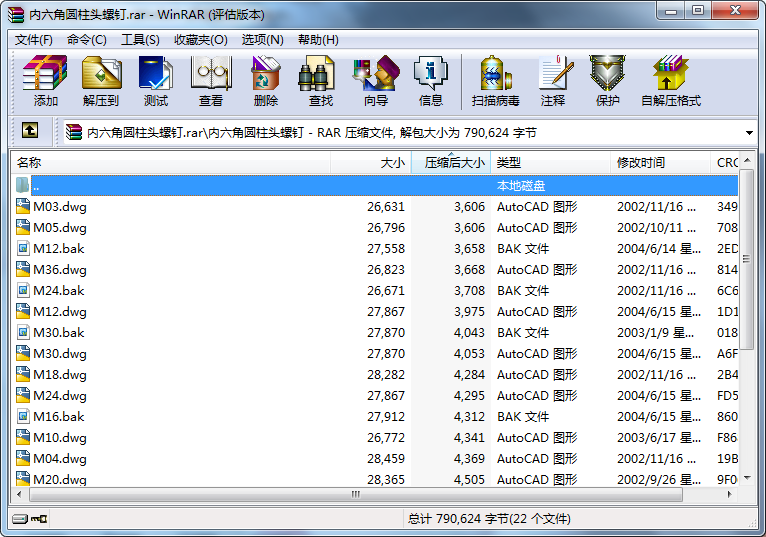Screen dimensions: 766x537
Task: Click the 测试 (Test) archive icon
Action: pyautogui.click(x=156, y=81)
